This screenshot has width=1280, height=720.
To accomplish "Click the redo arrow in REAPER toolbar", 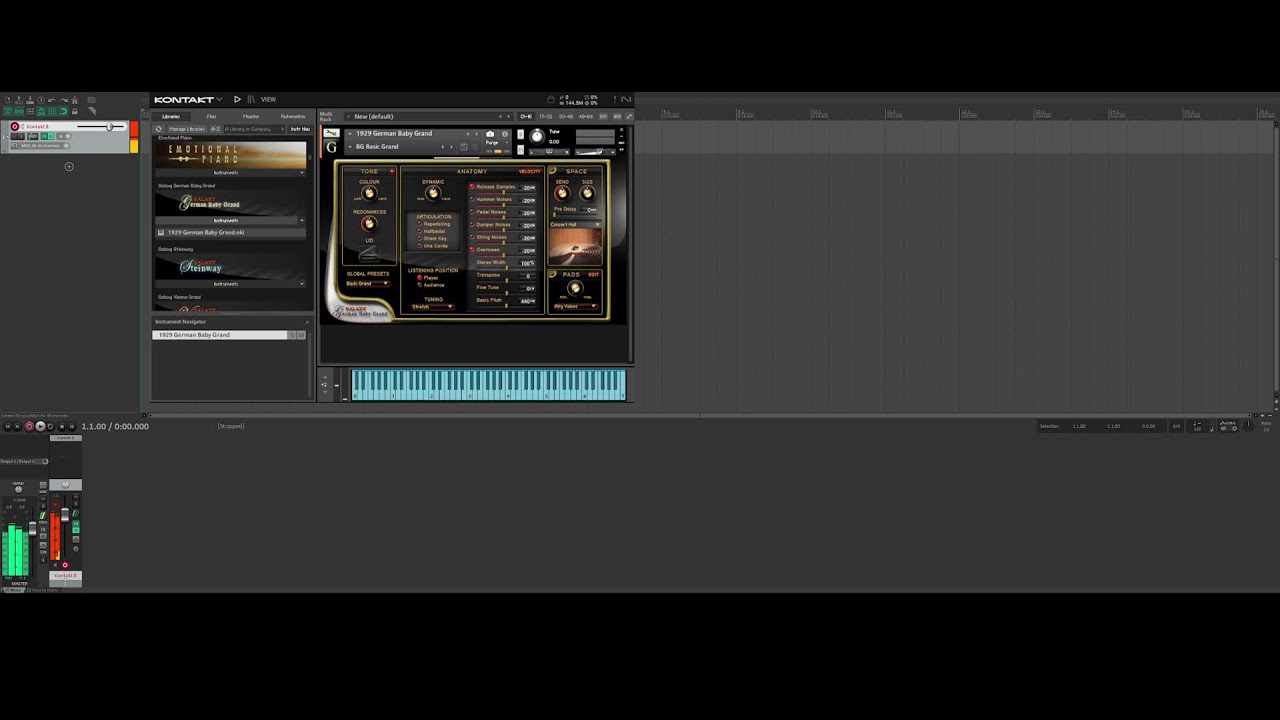I will pyautogui.click(x=63, y=100).
